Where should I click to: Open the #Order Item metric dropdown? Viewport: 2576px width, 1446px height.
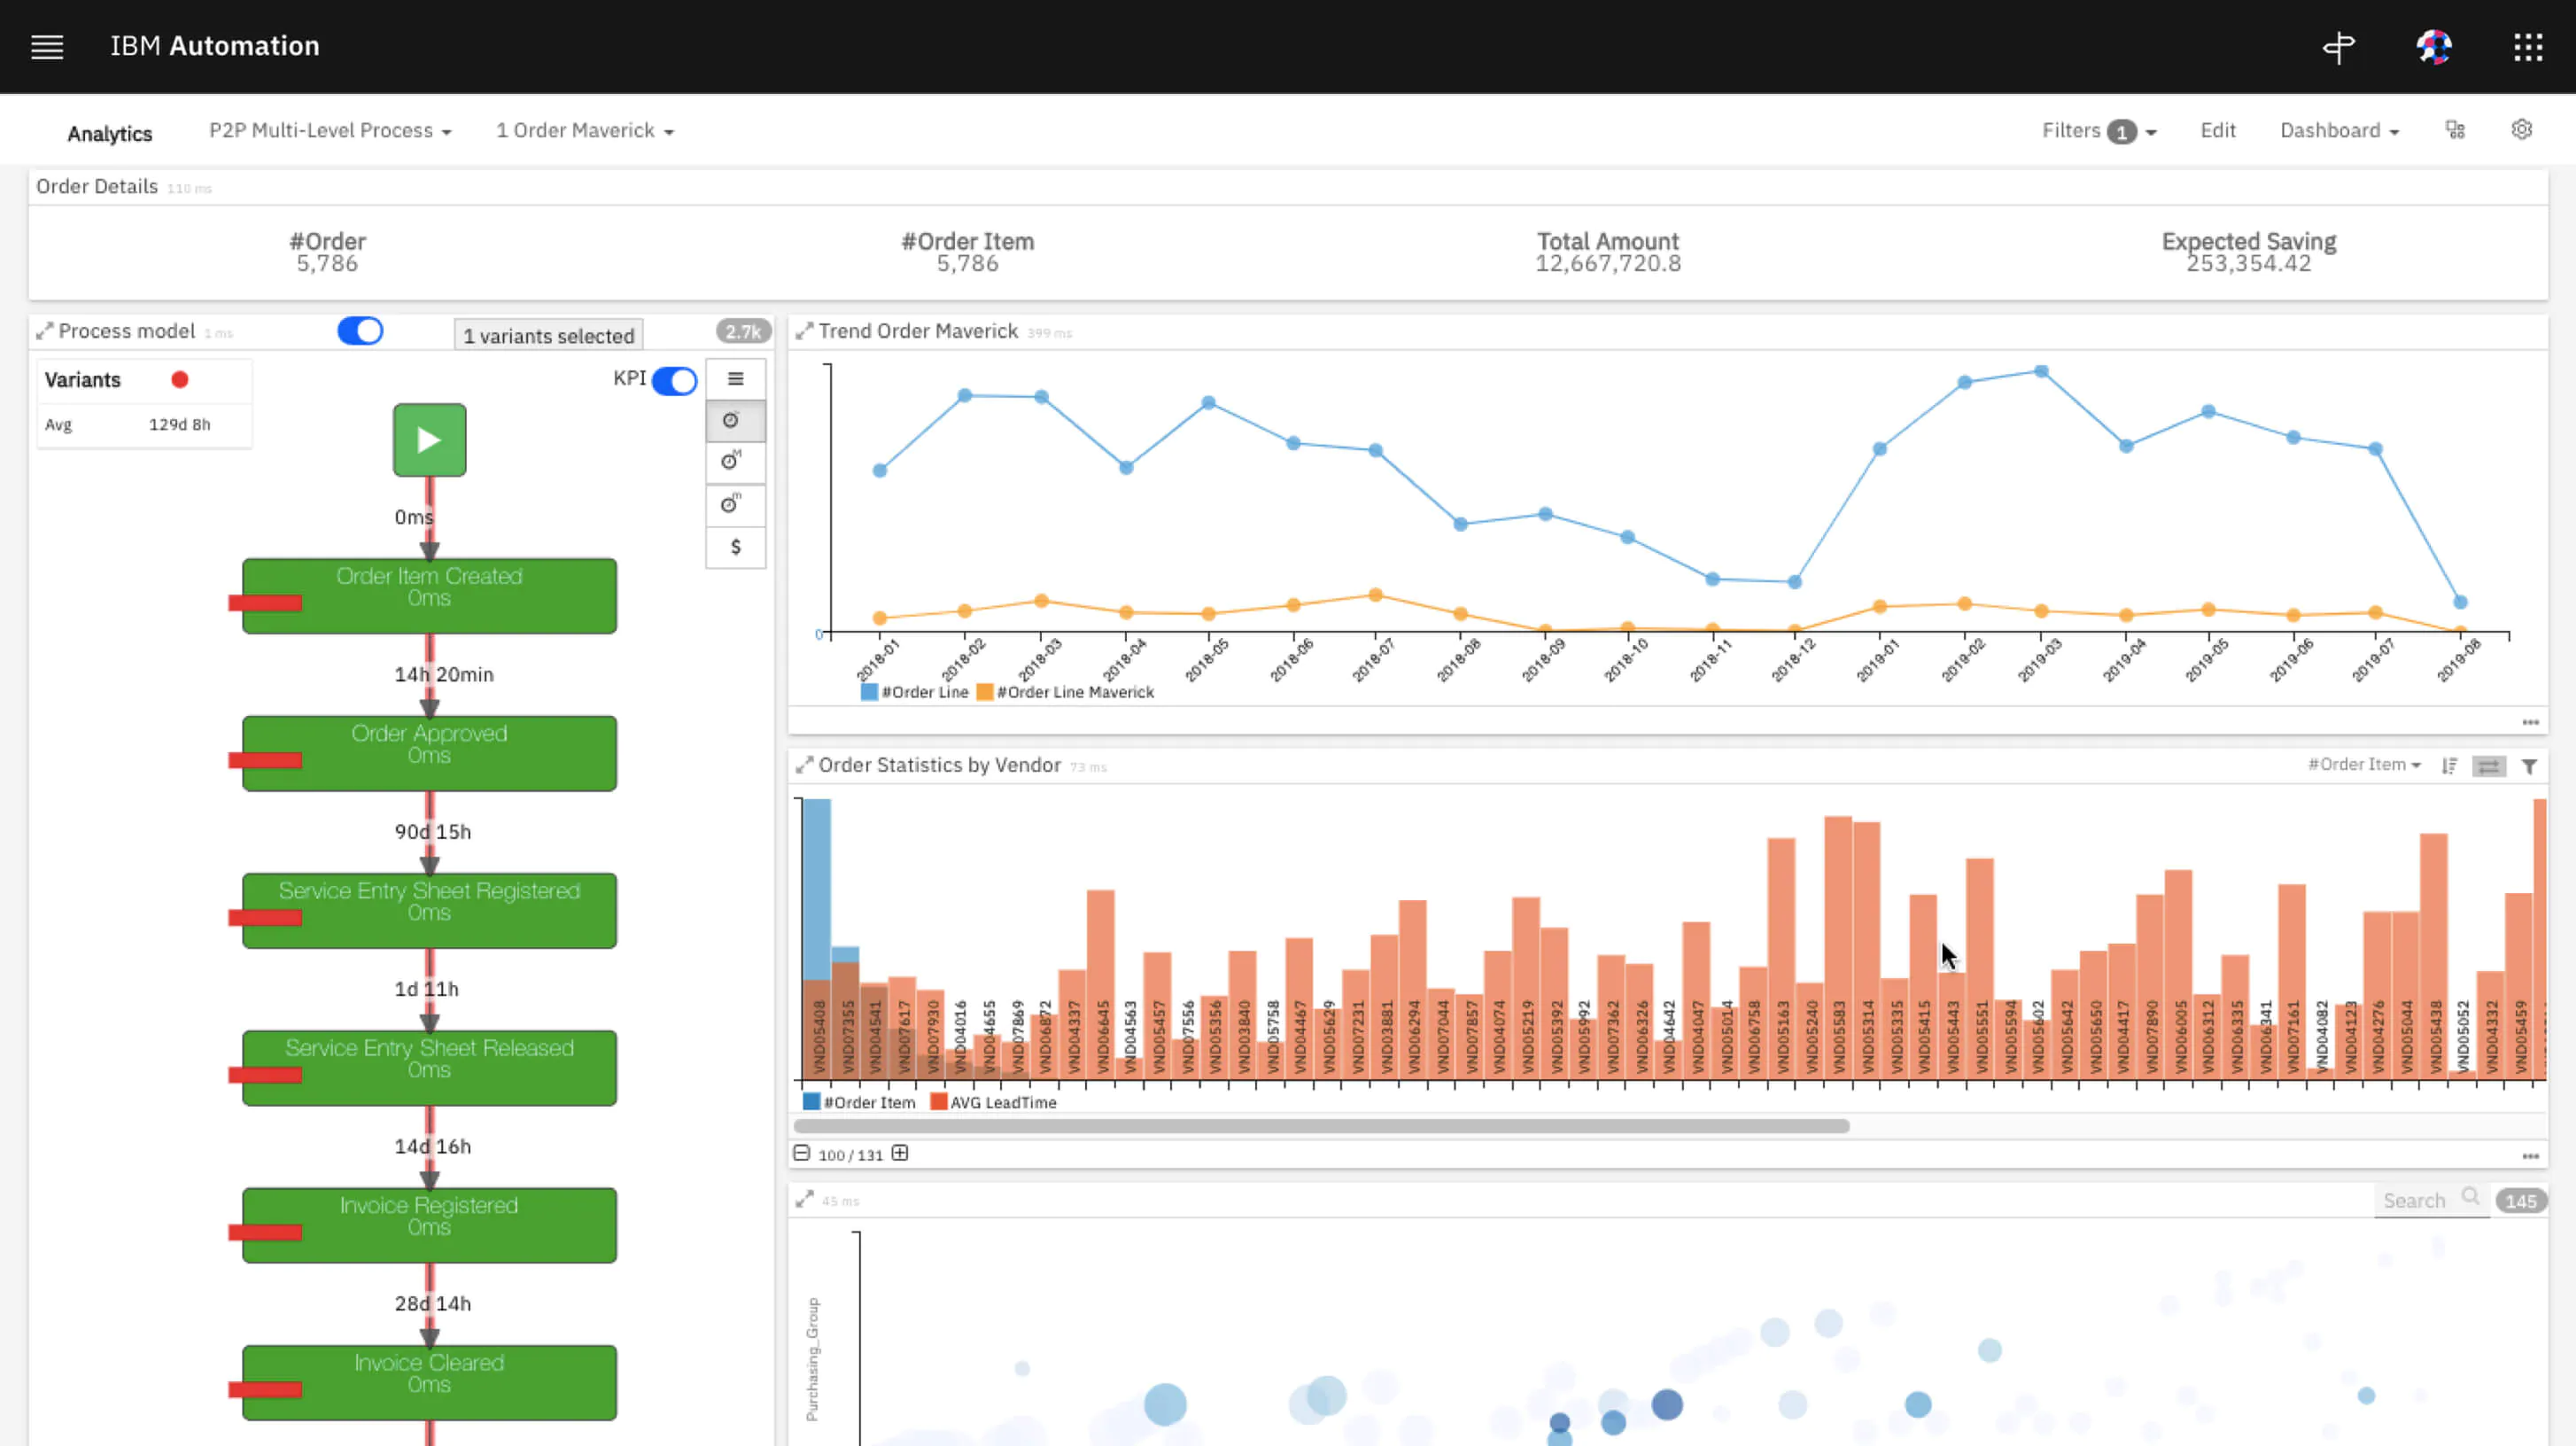pos(2363,765)
